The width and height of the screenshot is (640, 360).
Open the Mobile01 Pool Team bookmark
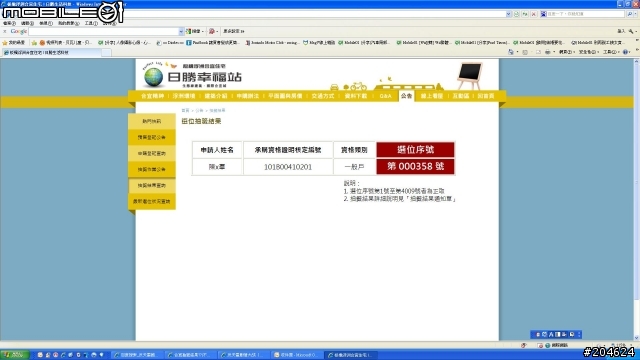[x=481, y=42]
